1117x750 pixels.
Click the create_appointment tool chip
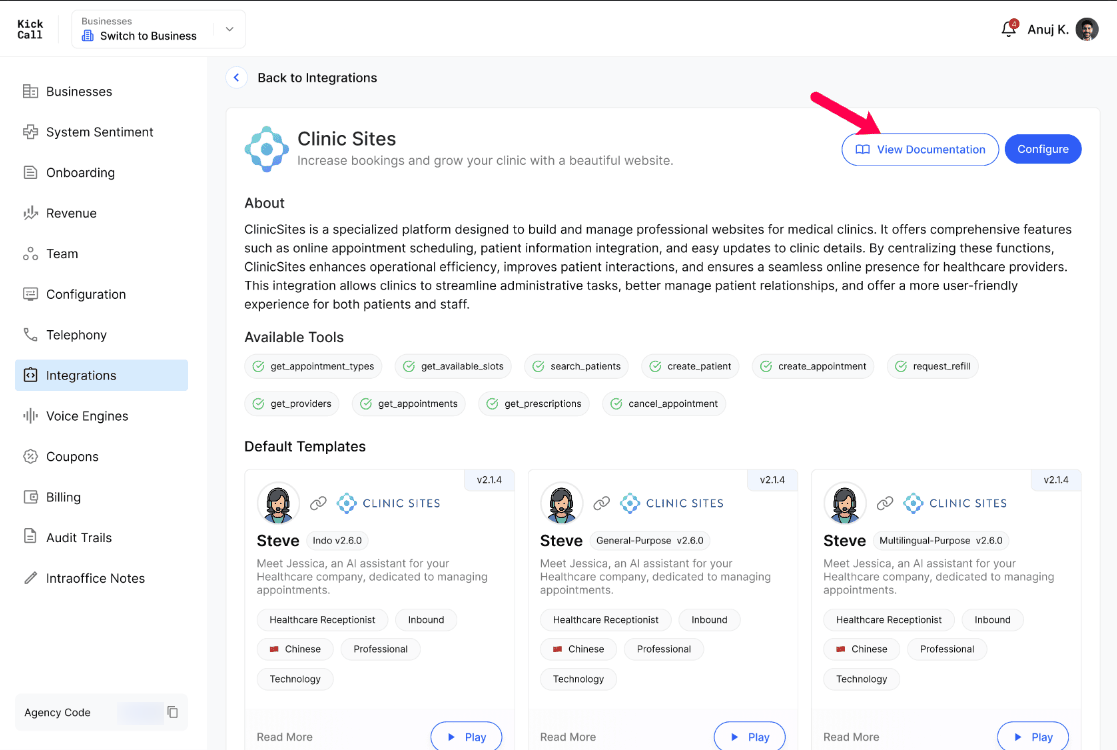click(x=813, y=366)
